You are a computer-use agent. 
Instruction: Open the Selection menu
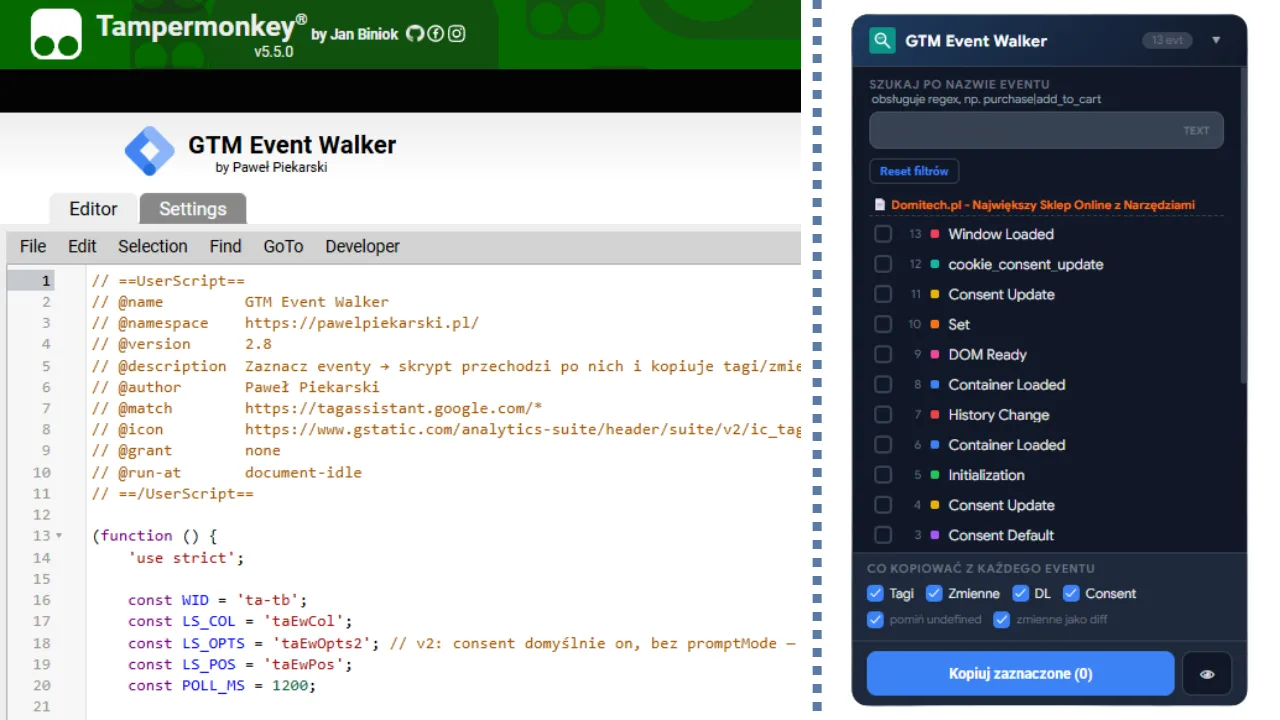point(152,246)
